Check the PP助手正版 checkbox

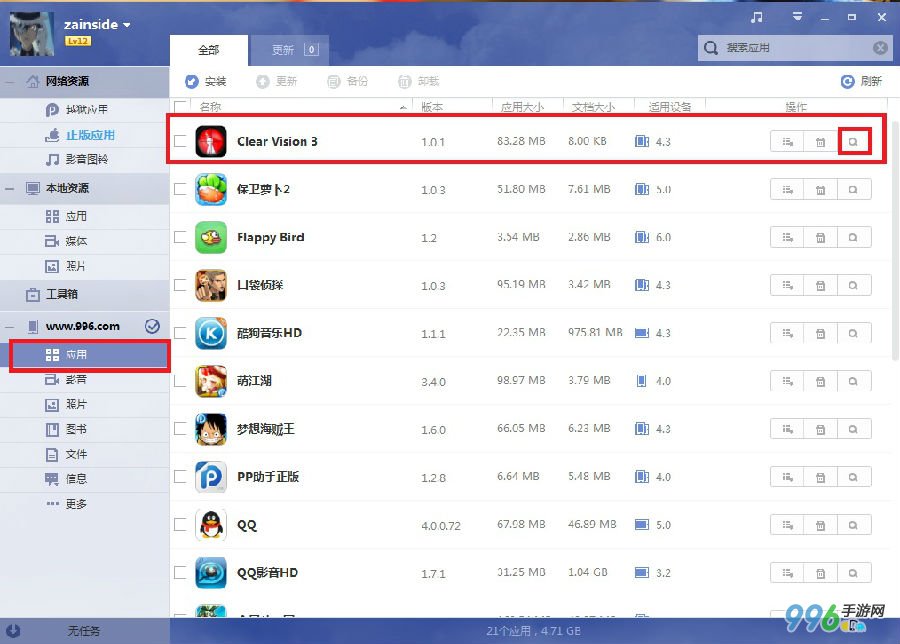tap(180, 476)
